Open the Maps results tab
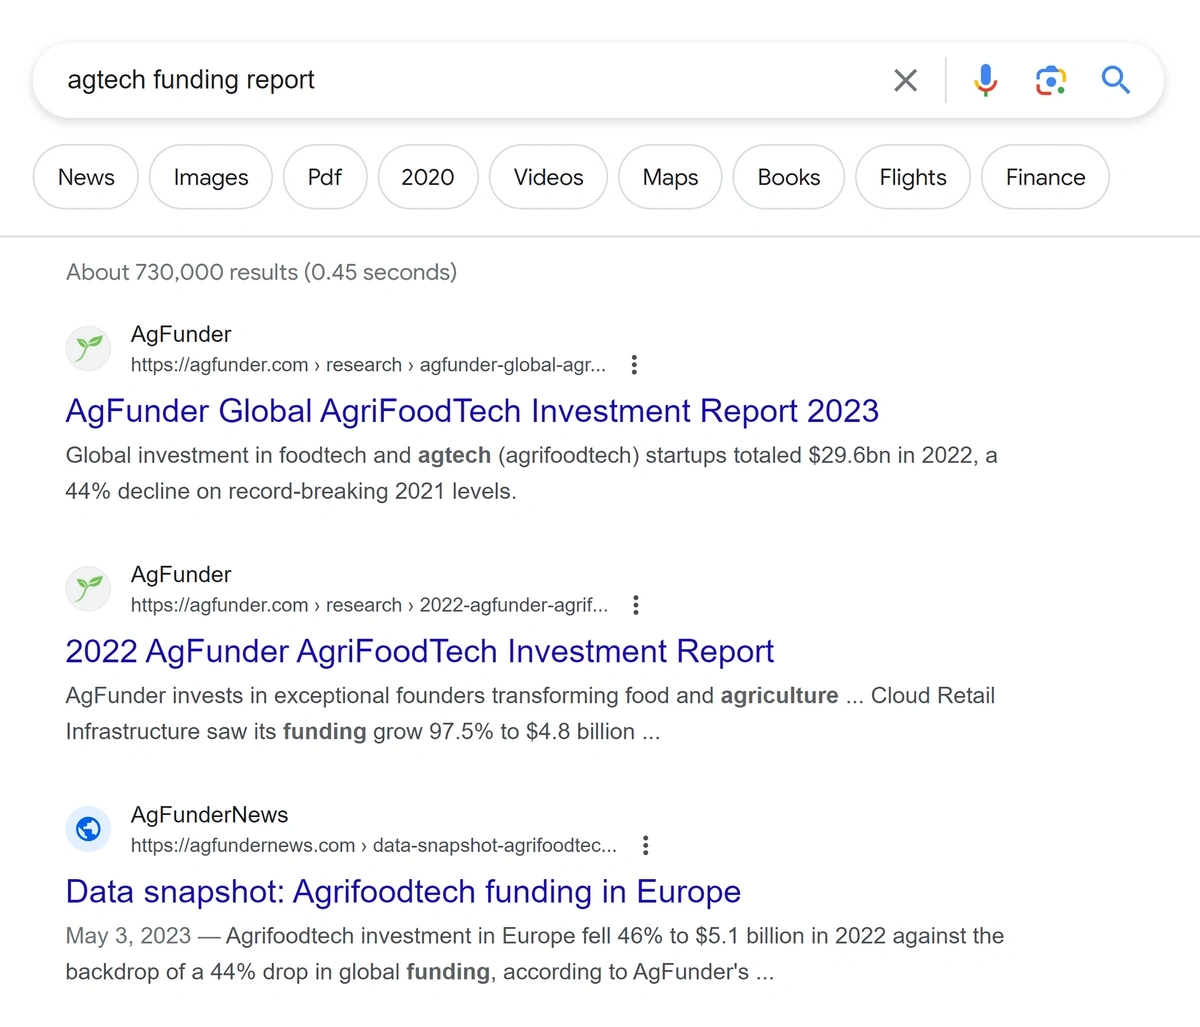The image size is (1200, 1027). click(670, 177)
